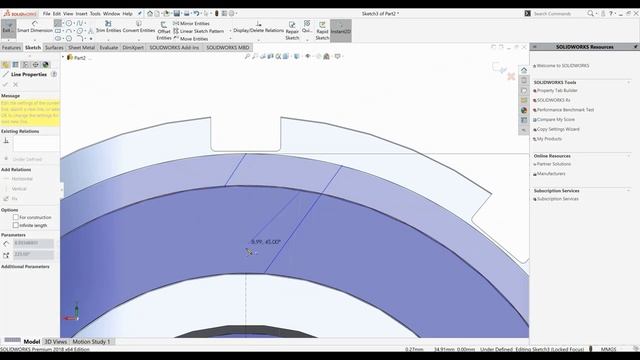The width and height of the screenshot is (640, 360).
Task: Open the File menu
Action: 47,13
